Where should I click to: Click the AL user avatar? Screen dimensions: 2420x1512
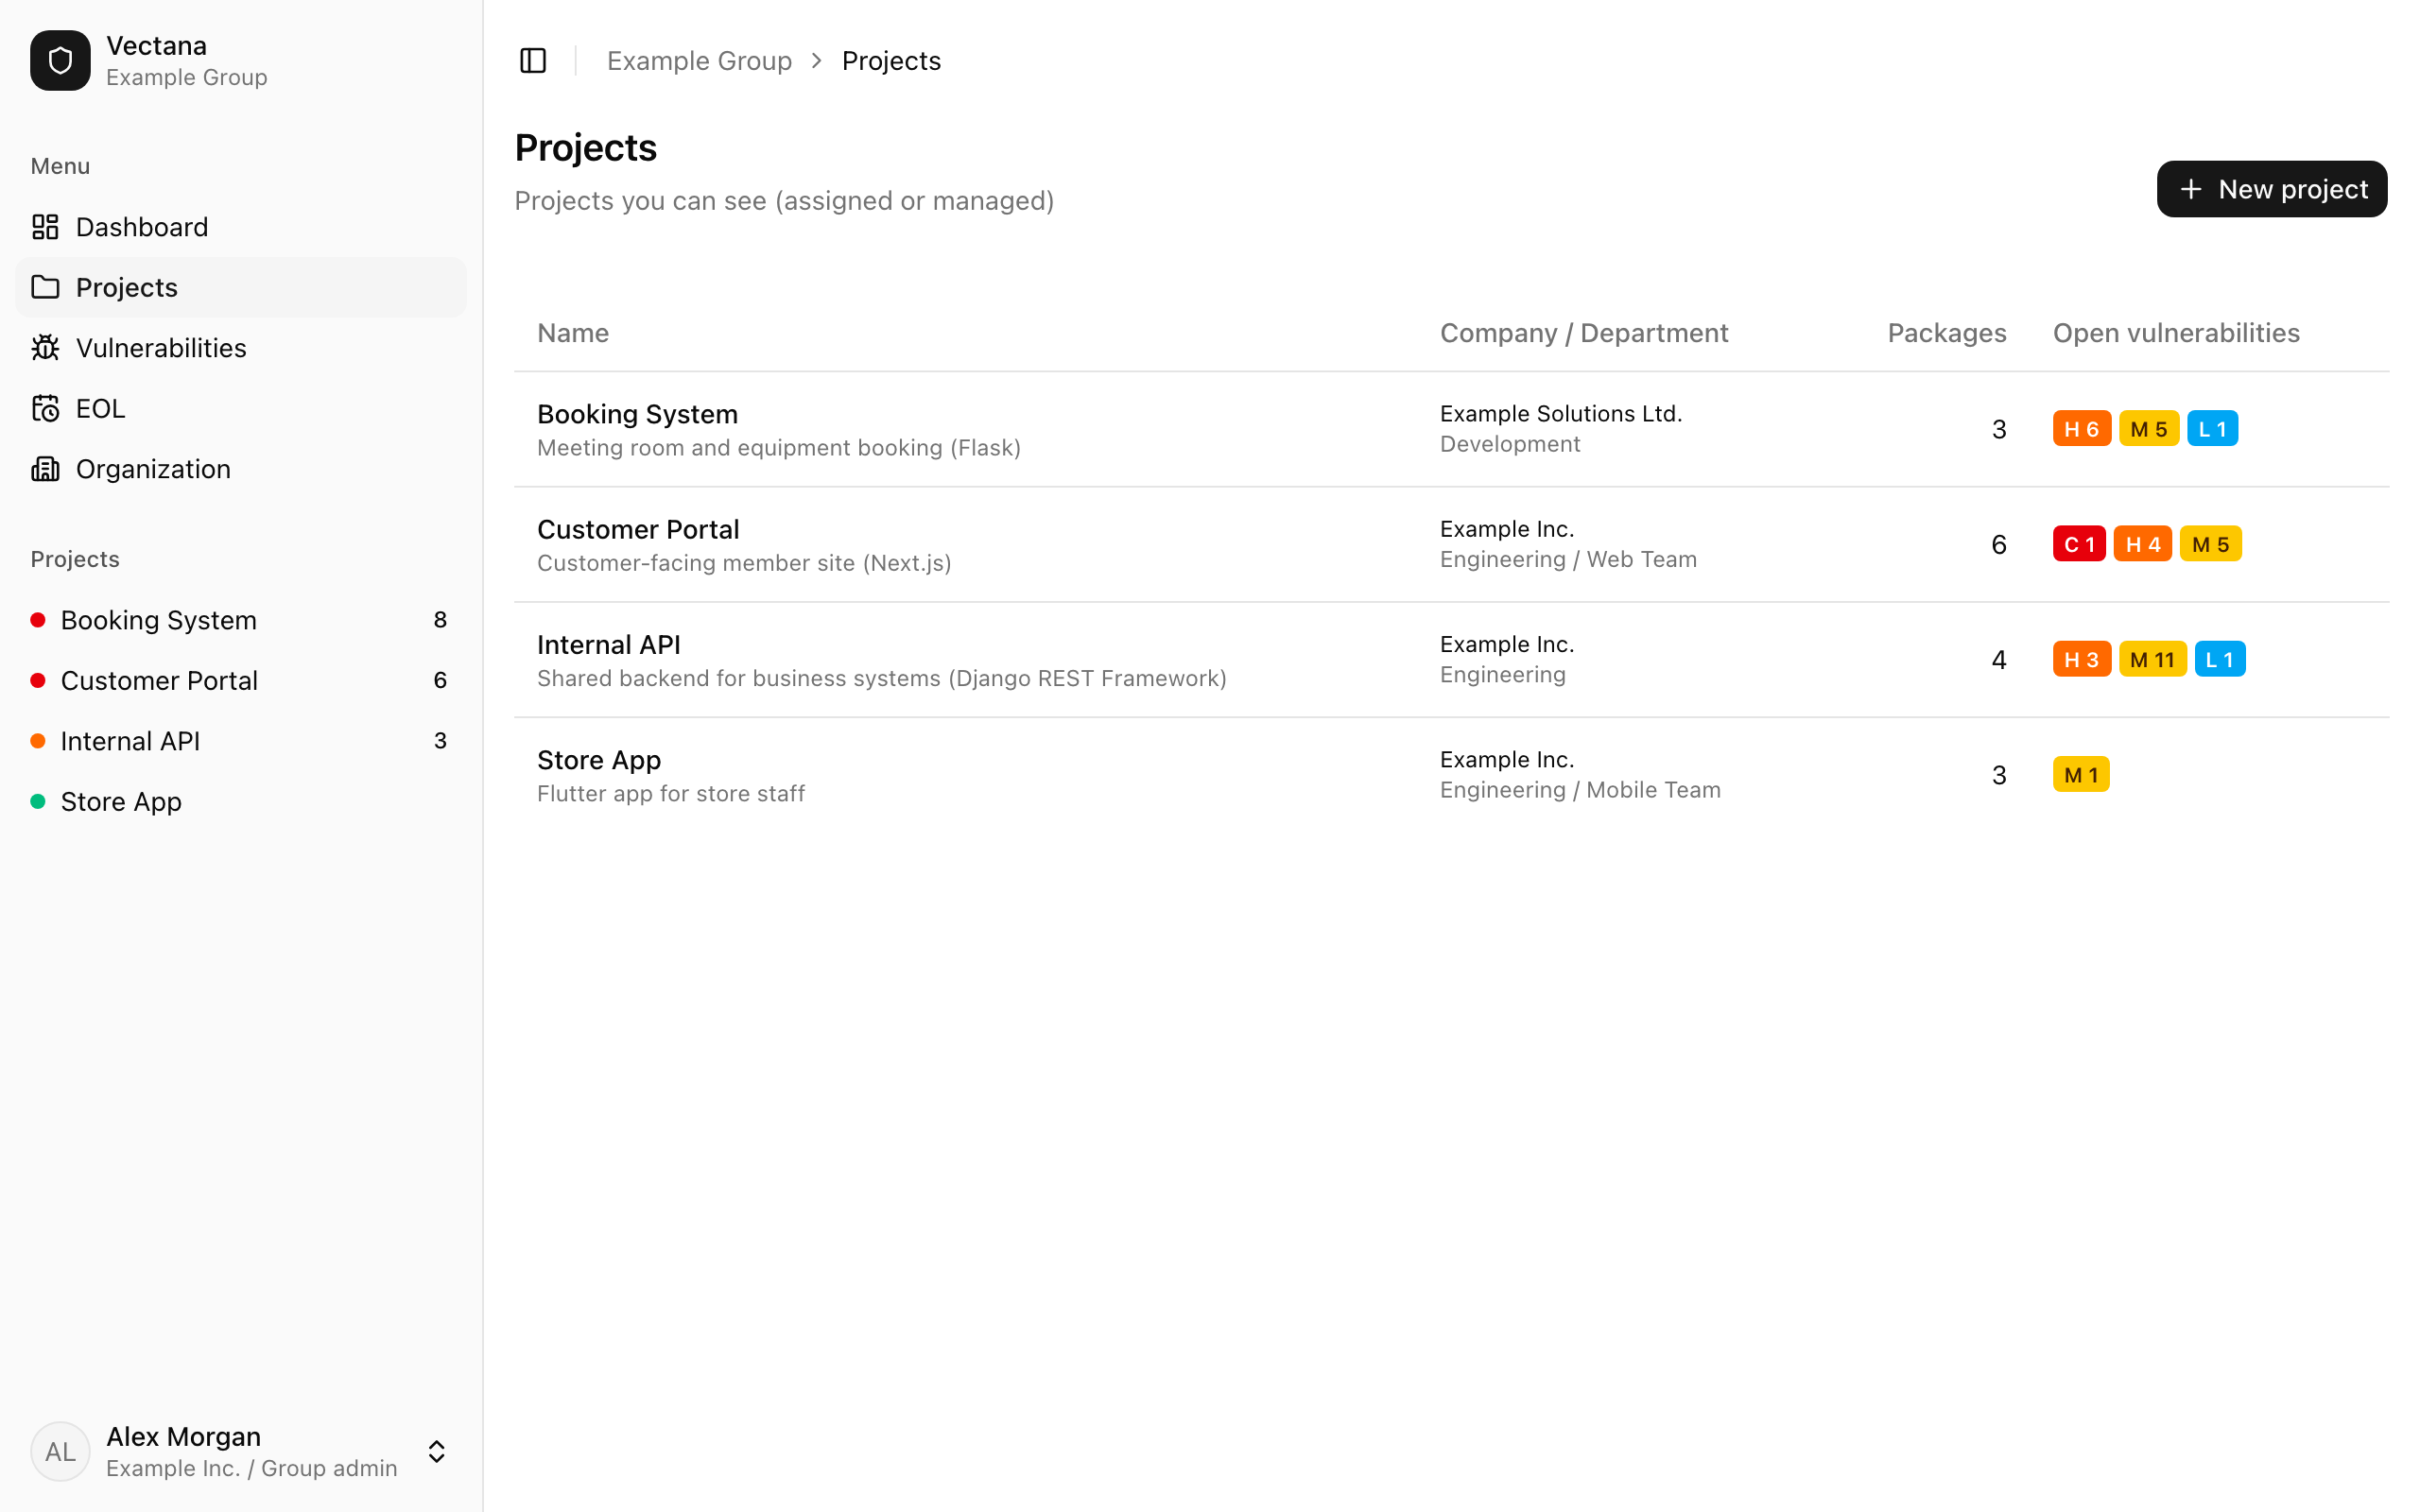(x=60, y=1451)
